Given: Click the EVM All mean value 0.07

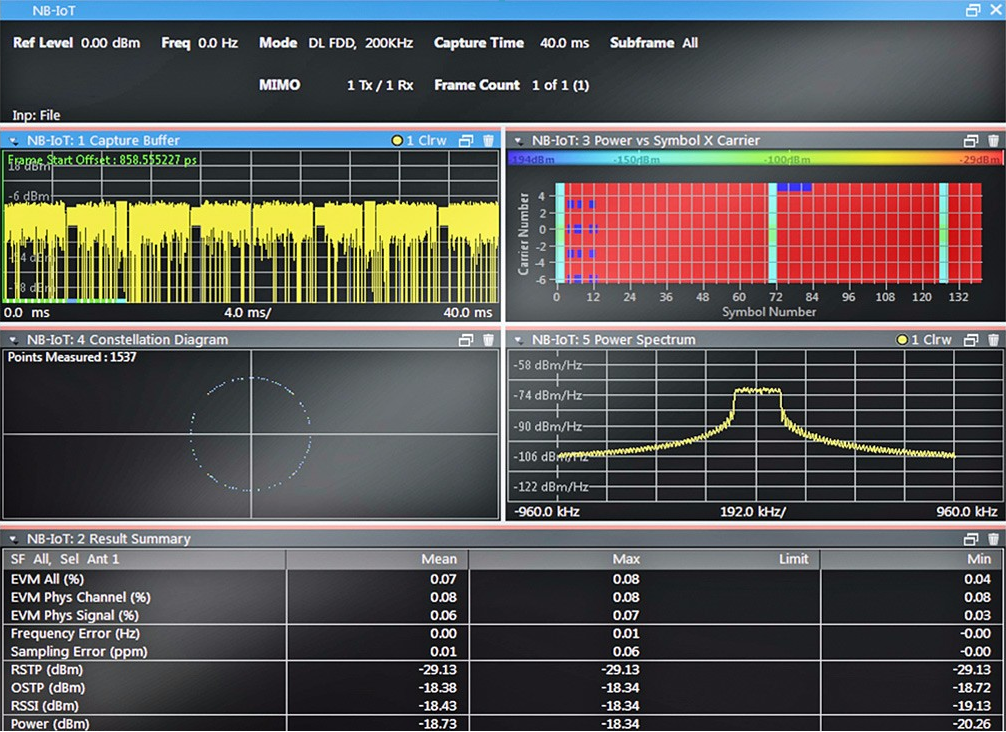Looking at the screenshot, I should coord(443,579).
